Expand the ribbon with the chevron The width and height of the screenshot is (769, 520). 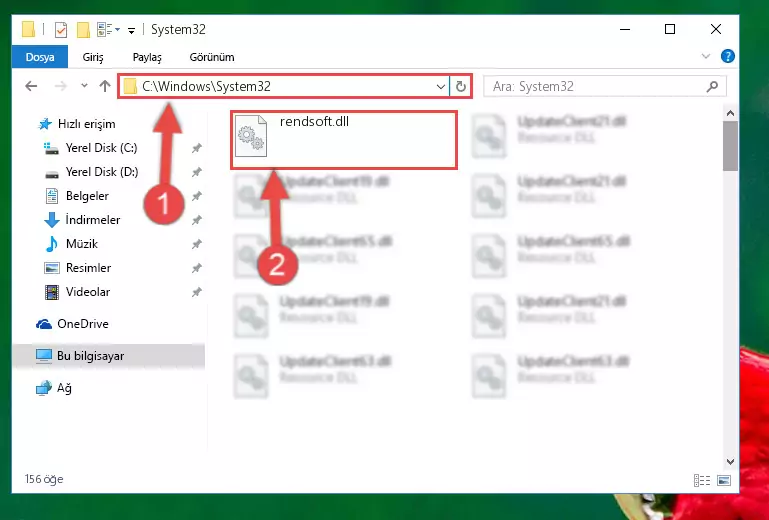tap(706, 56)
